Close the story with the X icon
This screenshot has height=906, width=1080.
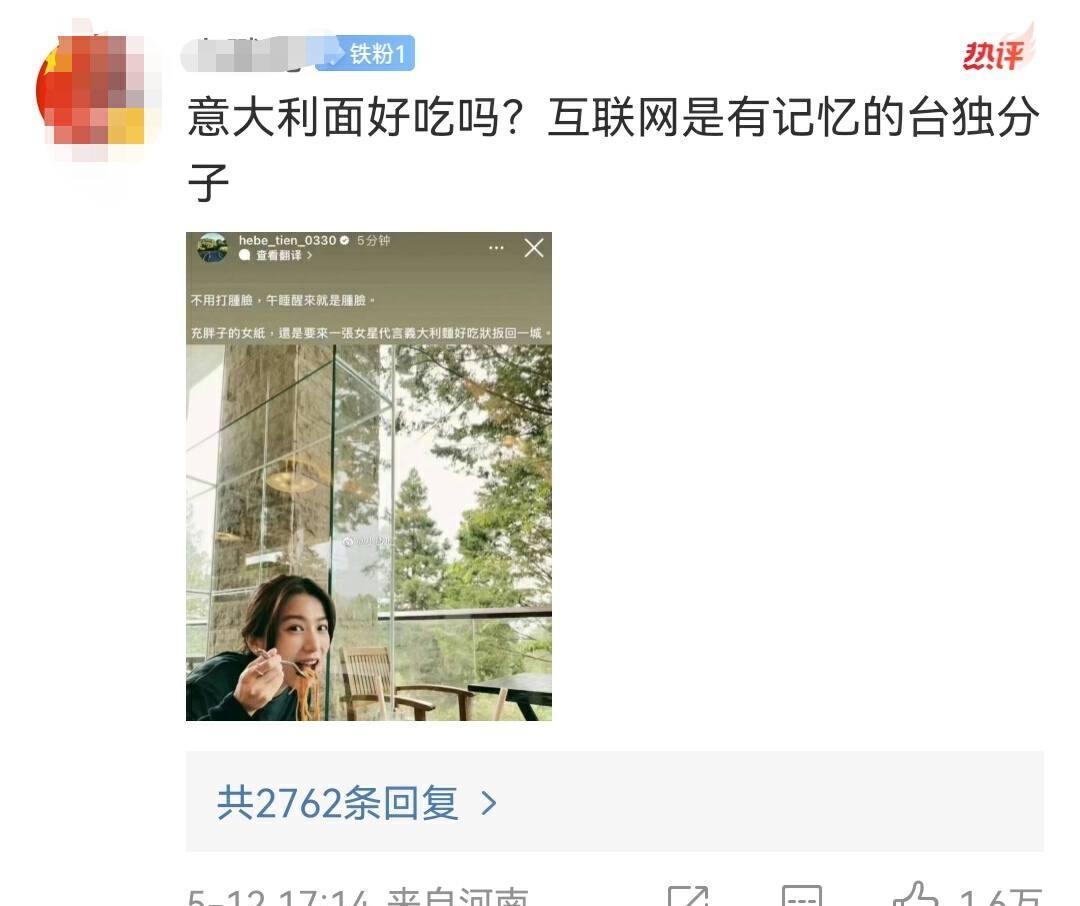[x=534, y=248]
